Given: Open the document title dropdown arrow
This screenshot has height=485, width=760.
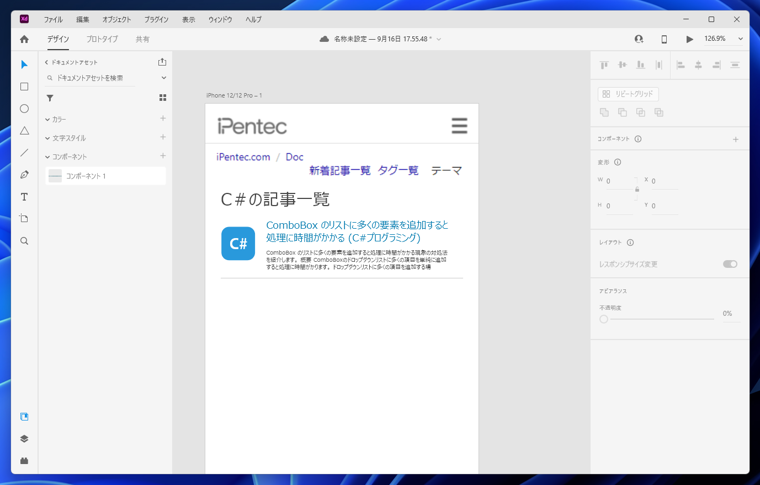Looking at the screenshot, I should [439, 39].
